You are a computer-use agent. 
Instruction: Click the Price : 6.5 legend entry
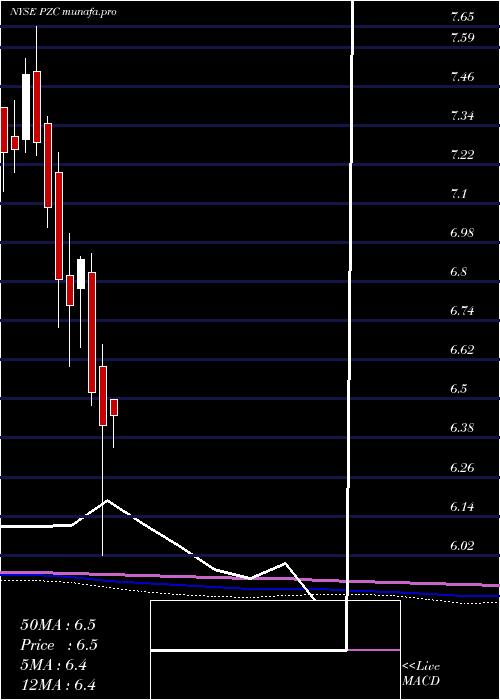pos(59,645)
